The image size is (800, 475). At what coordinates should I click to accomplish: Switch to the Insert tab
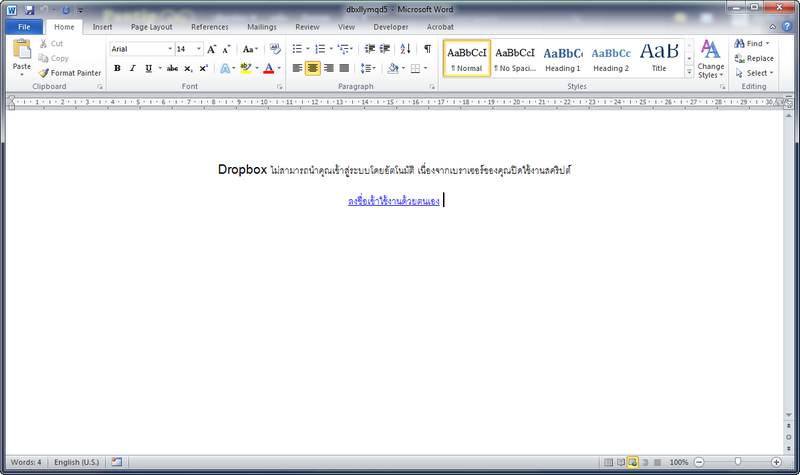[x=102, y=27]
